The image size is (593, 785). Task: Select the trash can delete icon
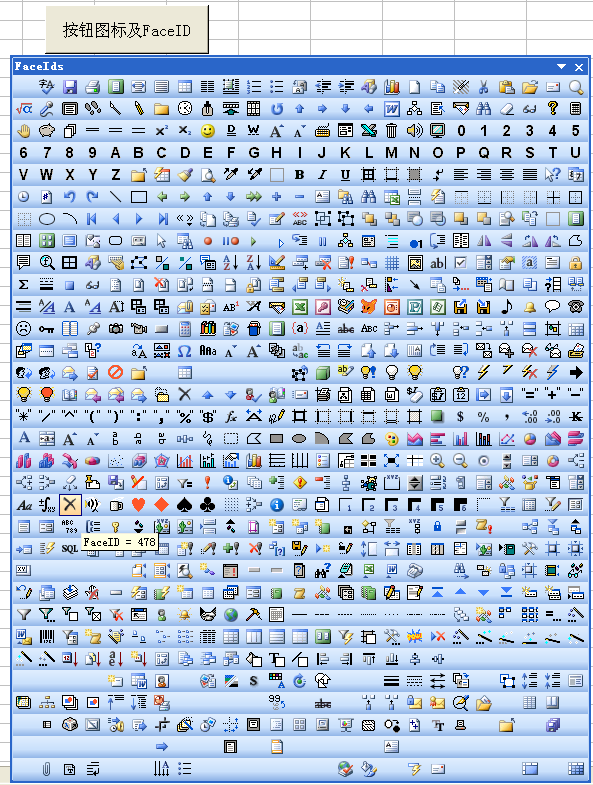[392, 131]
